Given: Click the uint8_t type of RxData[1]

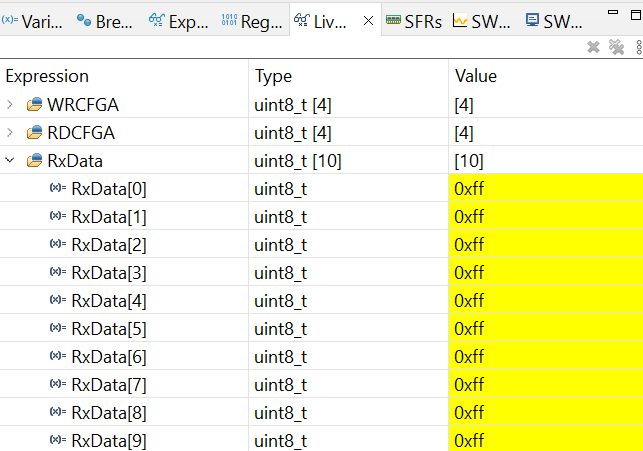Looking at the screenshot, I should (280, 217).
